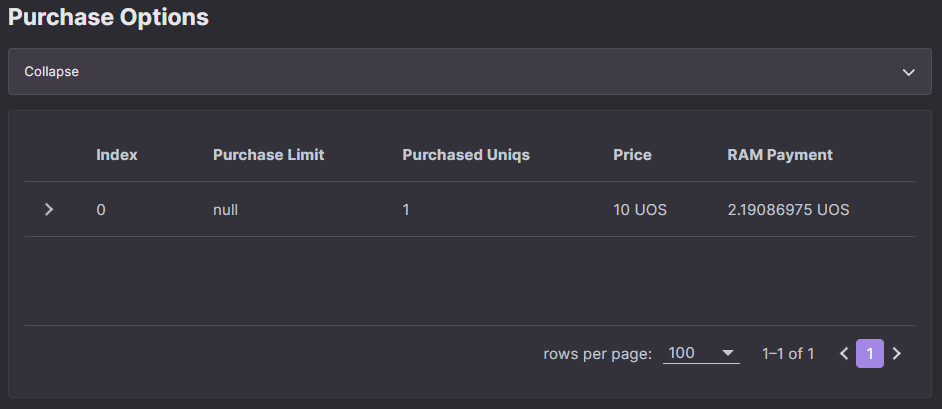Go to the next page arrow

click(x=897, y=354)
